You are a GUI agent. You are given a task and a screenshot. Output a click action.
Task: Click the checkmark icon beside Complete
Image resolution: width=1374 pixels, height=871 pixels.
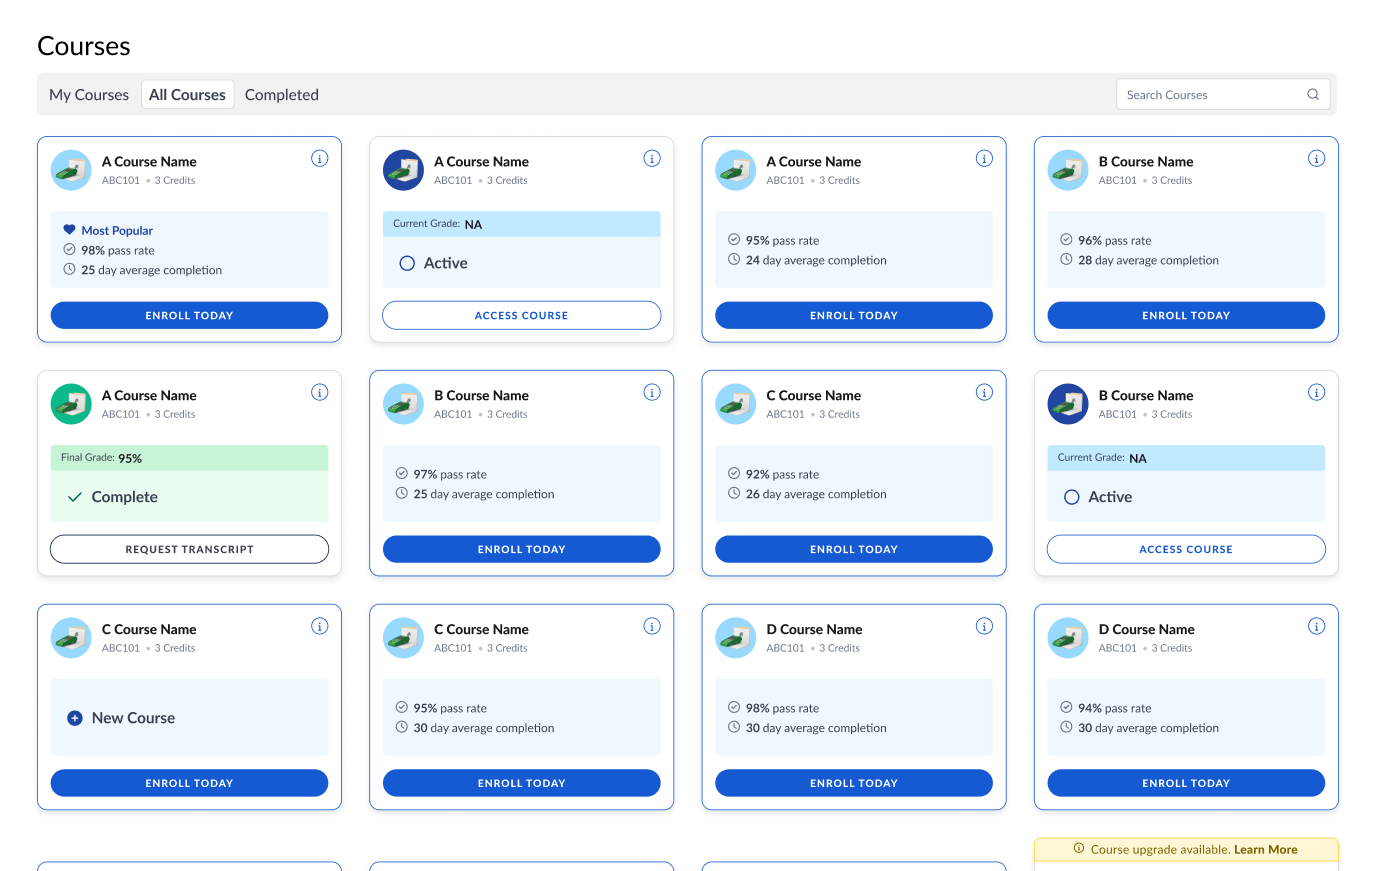74,497
